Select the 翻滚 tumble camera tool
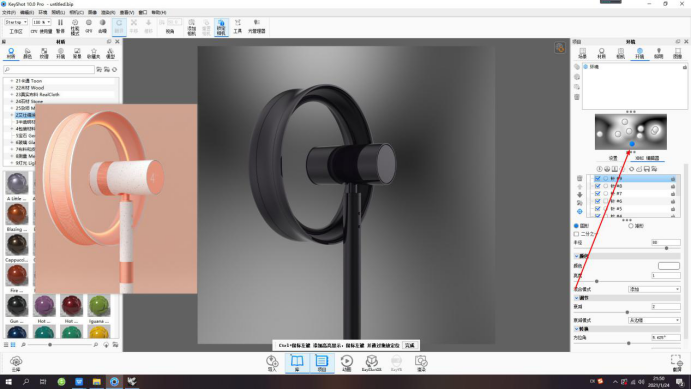 pyautogui.click(x=119, y=26)
